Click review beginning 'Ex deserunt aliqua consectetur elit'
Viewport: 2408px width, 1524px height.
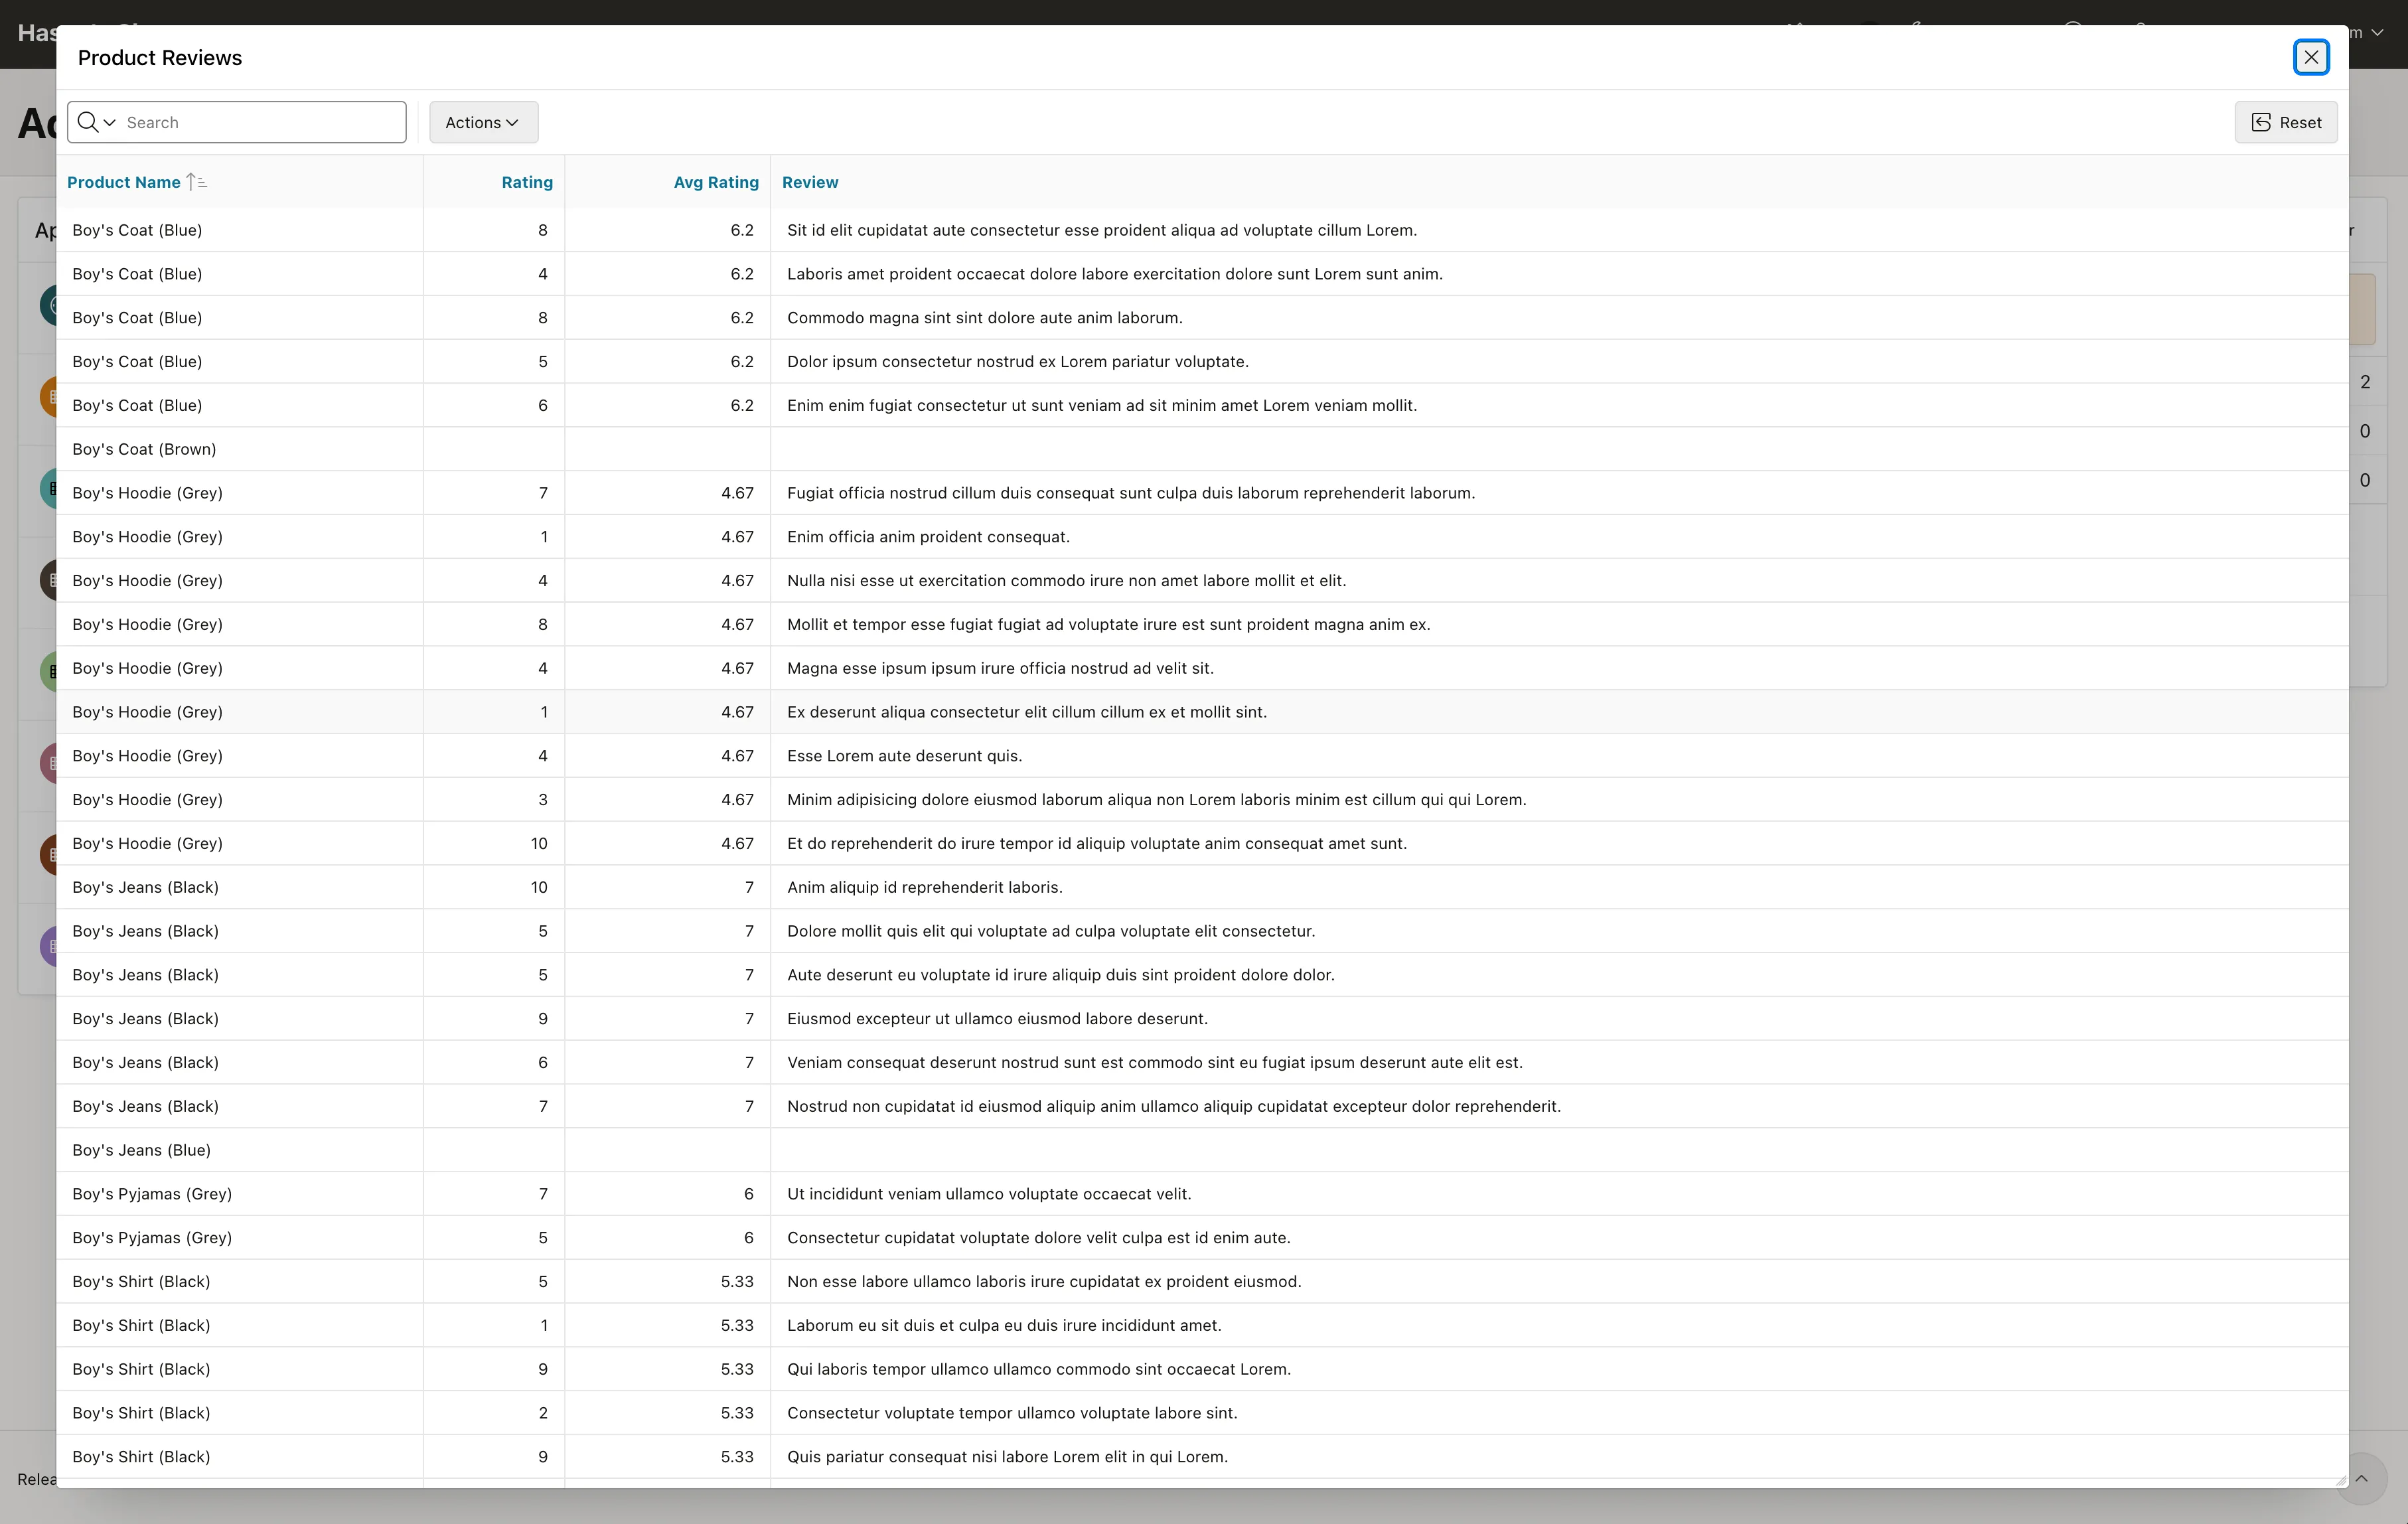[x=1027, y=712]
